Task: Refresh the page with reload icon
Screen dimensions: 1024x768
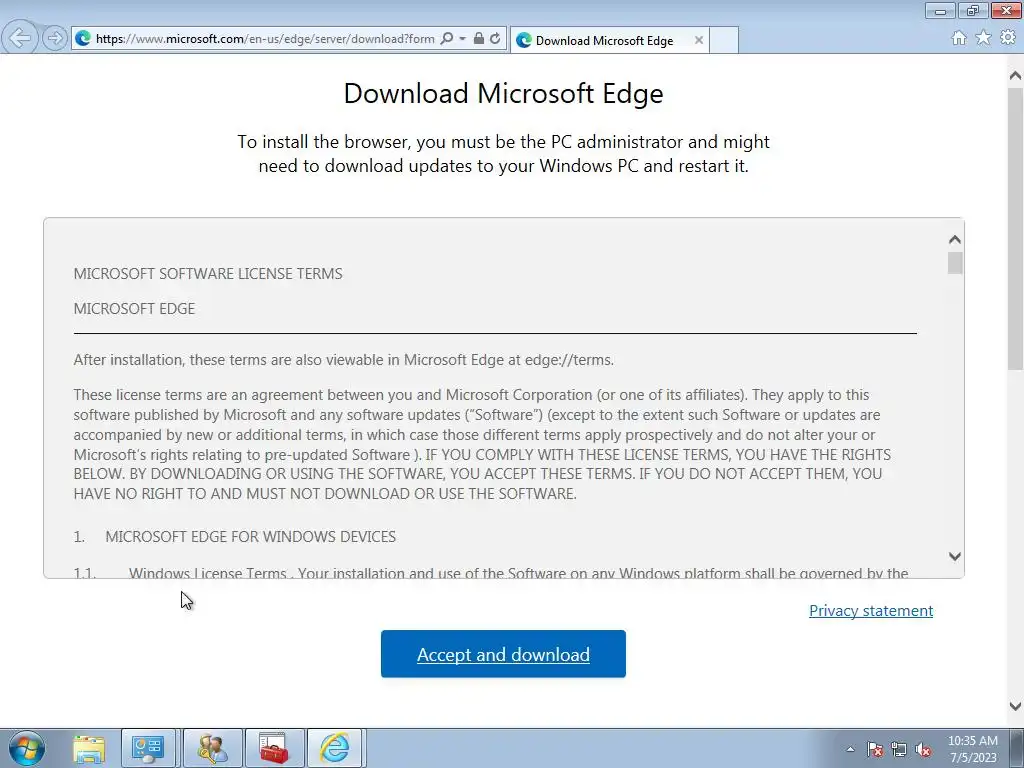Action: tap(495, 39)
